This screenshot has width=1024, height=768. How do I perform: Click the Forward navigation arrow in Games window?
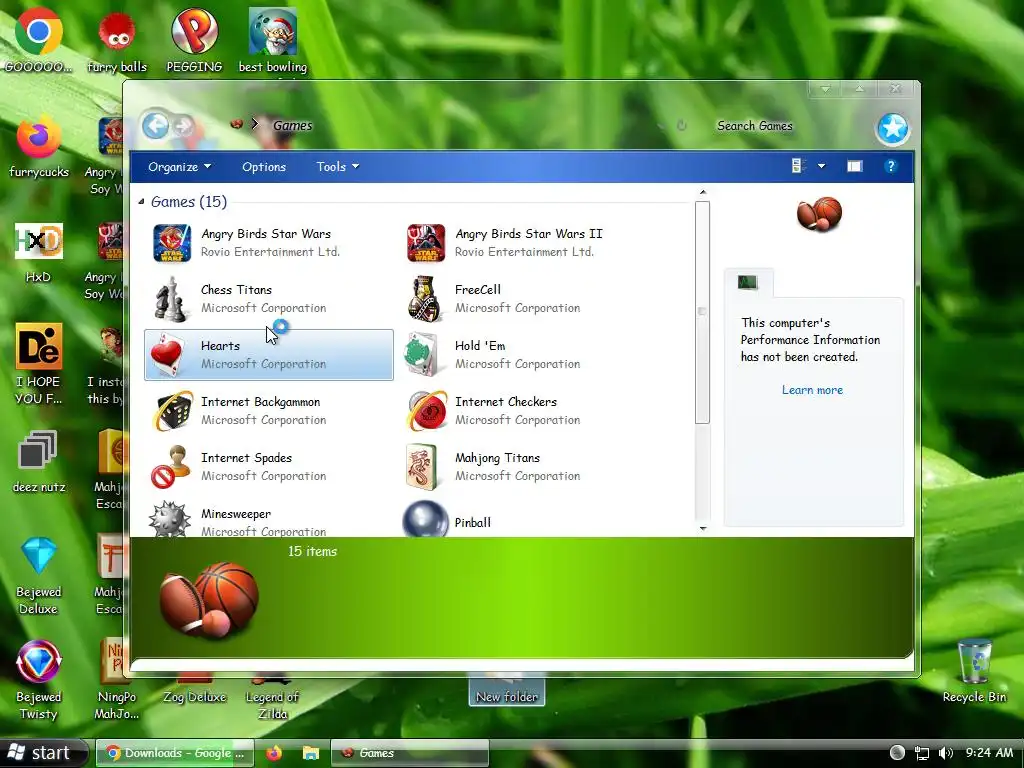(184, 126)
